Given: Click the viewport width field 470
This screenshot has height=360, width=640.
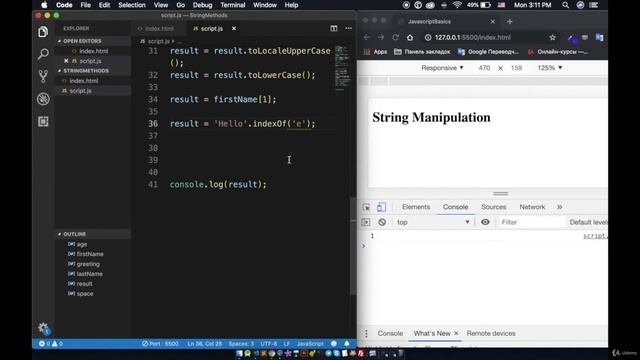Looking at the screenshot, I should point(484,68).
